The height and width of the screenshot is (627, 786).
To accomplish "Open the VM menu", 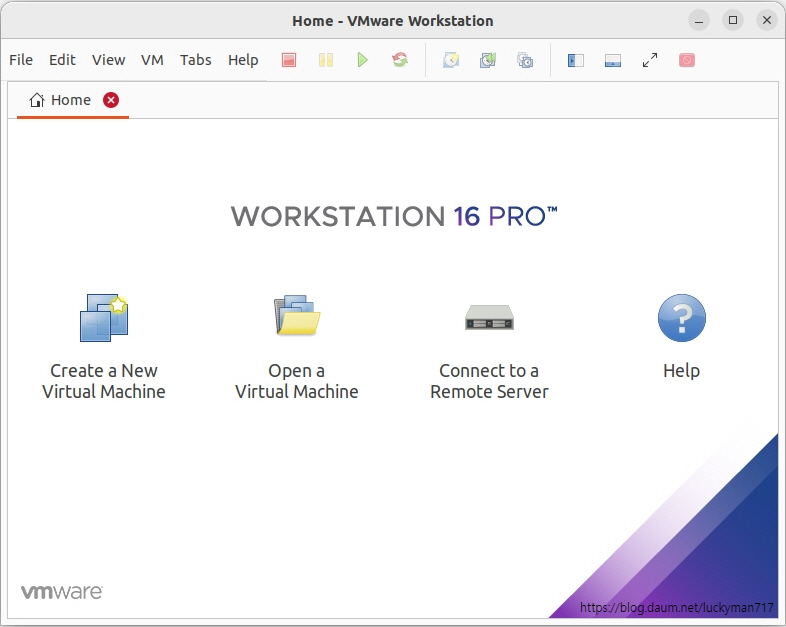I will click(152, 60).
